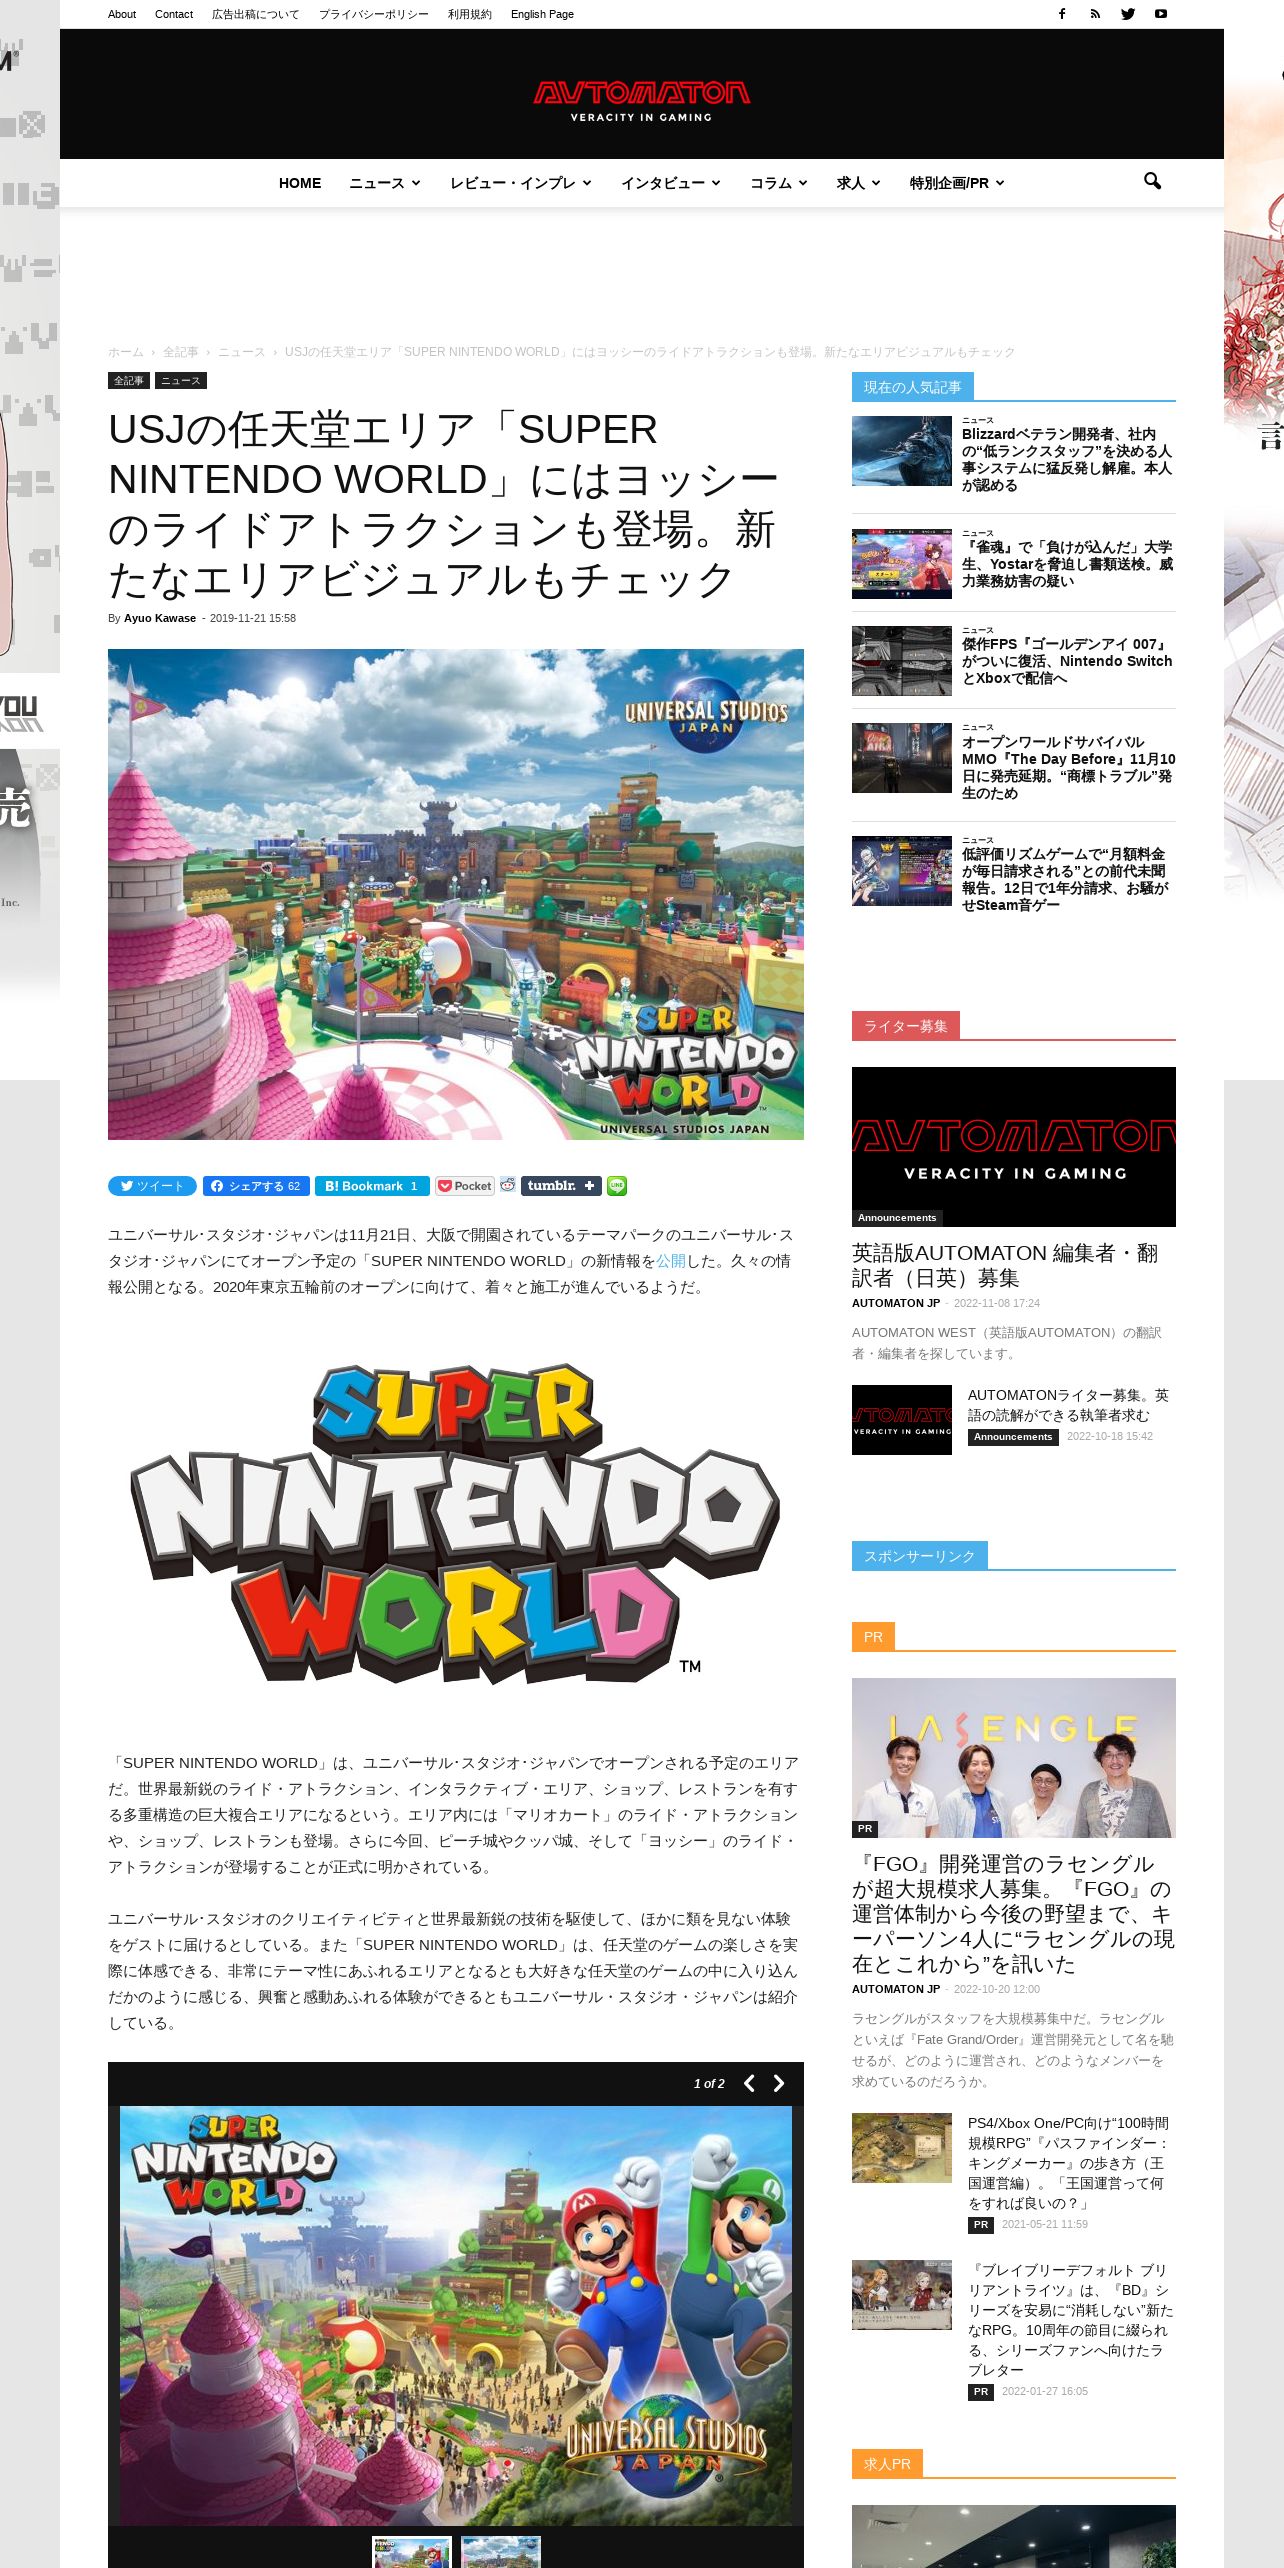The height and width of the screenshot is (2568, 1284).
Task: Click the Hatena B! Bookmark button
Action: (373, 1186)
